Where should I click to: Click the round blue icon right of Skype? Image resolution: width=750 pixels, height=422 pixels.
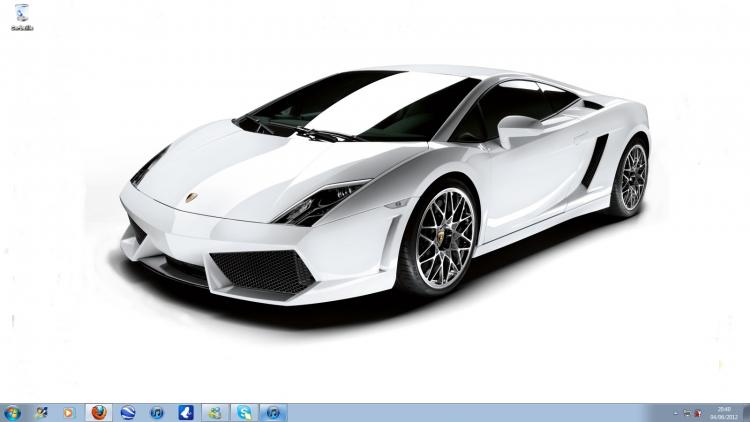tap(273, 412)
